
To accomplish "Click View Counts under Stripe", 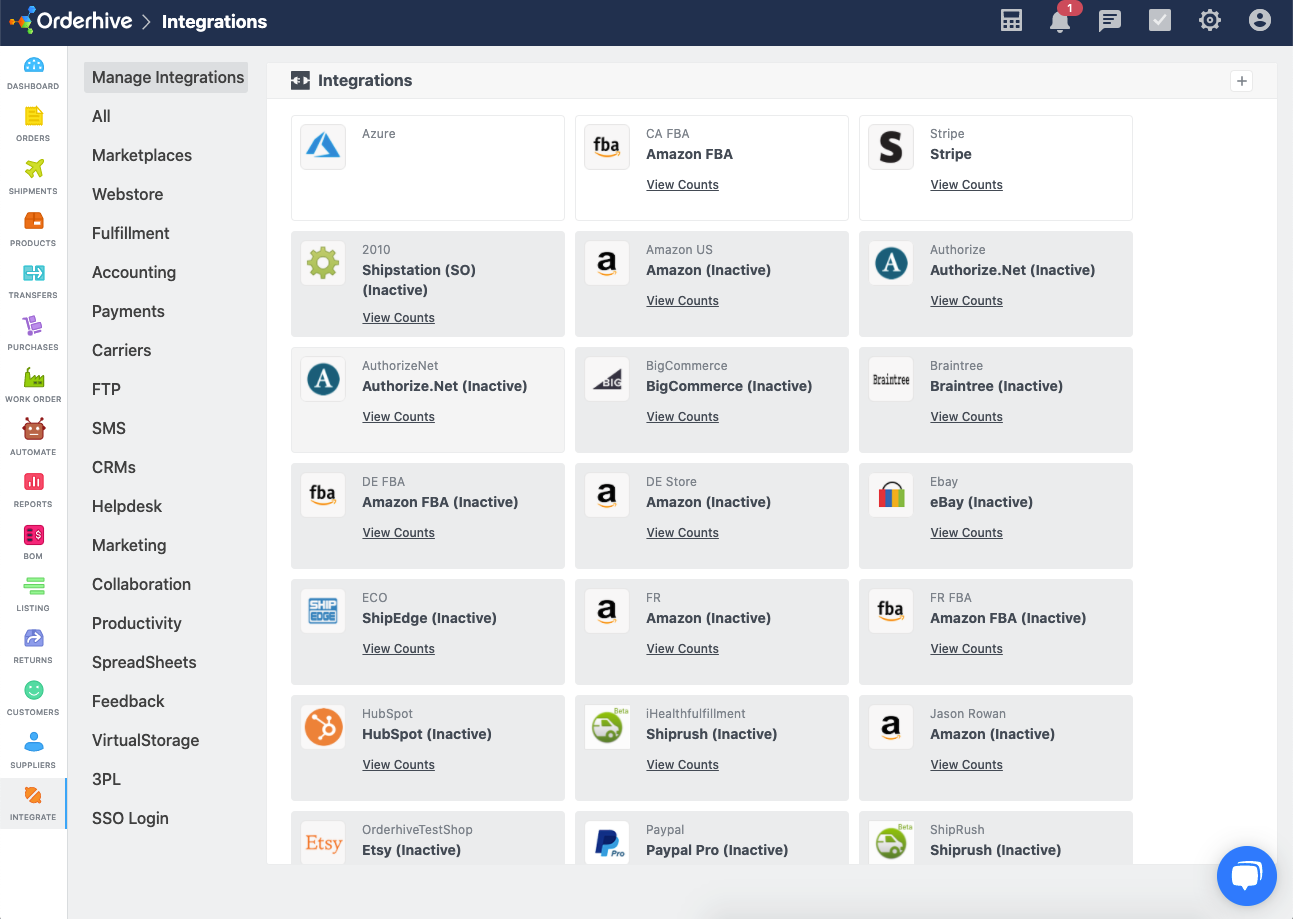I will (966, 185).
